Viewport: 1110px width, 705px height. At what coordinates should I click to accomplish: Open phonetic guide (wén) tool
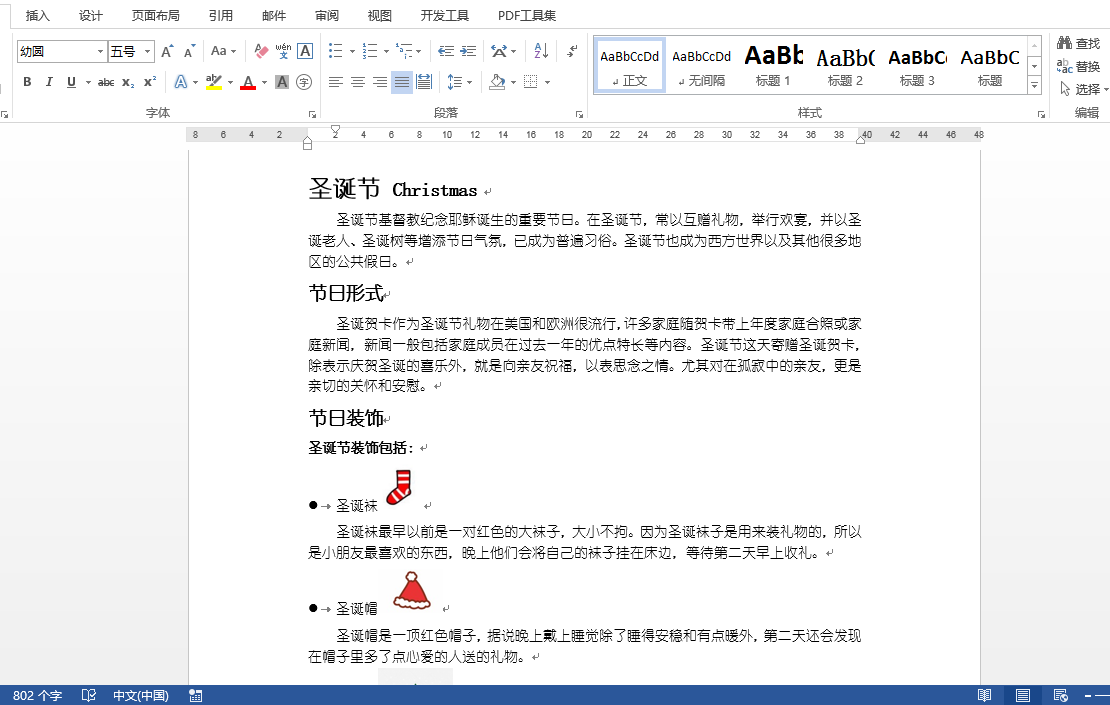[x=283, y=51]
